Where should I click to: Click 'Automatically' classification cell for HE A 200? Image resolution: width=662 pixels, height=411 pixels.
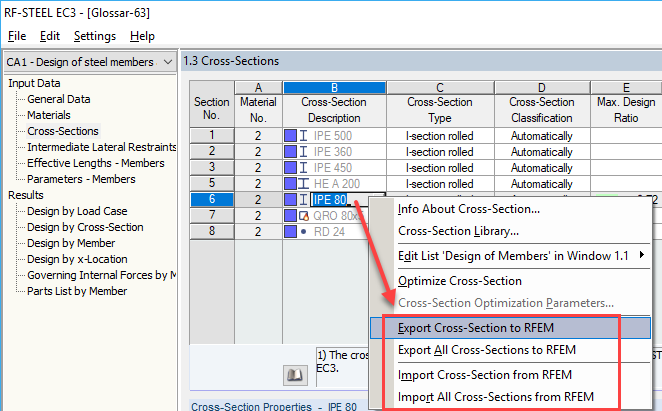pos(542,184)
